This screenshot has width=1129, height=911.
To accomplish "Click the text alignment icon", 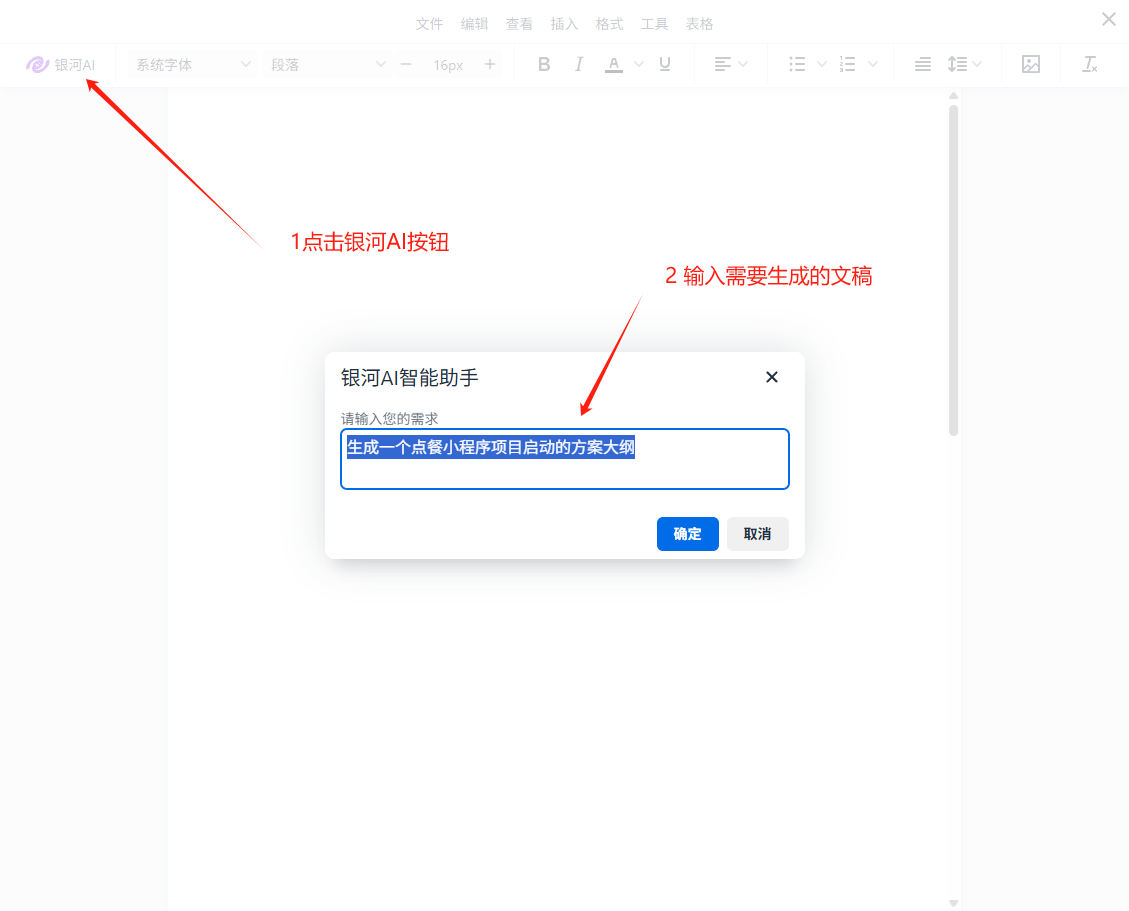I will (722, 65).
